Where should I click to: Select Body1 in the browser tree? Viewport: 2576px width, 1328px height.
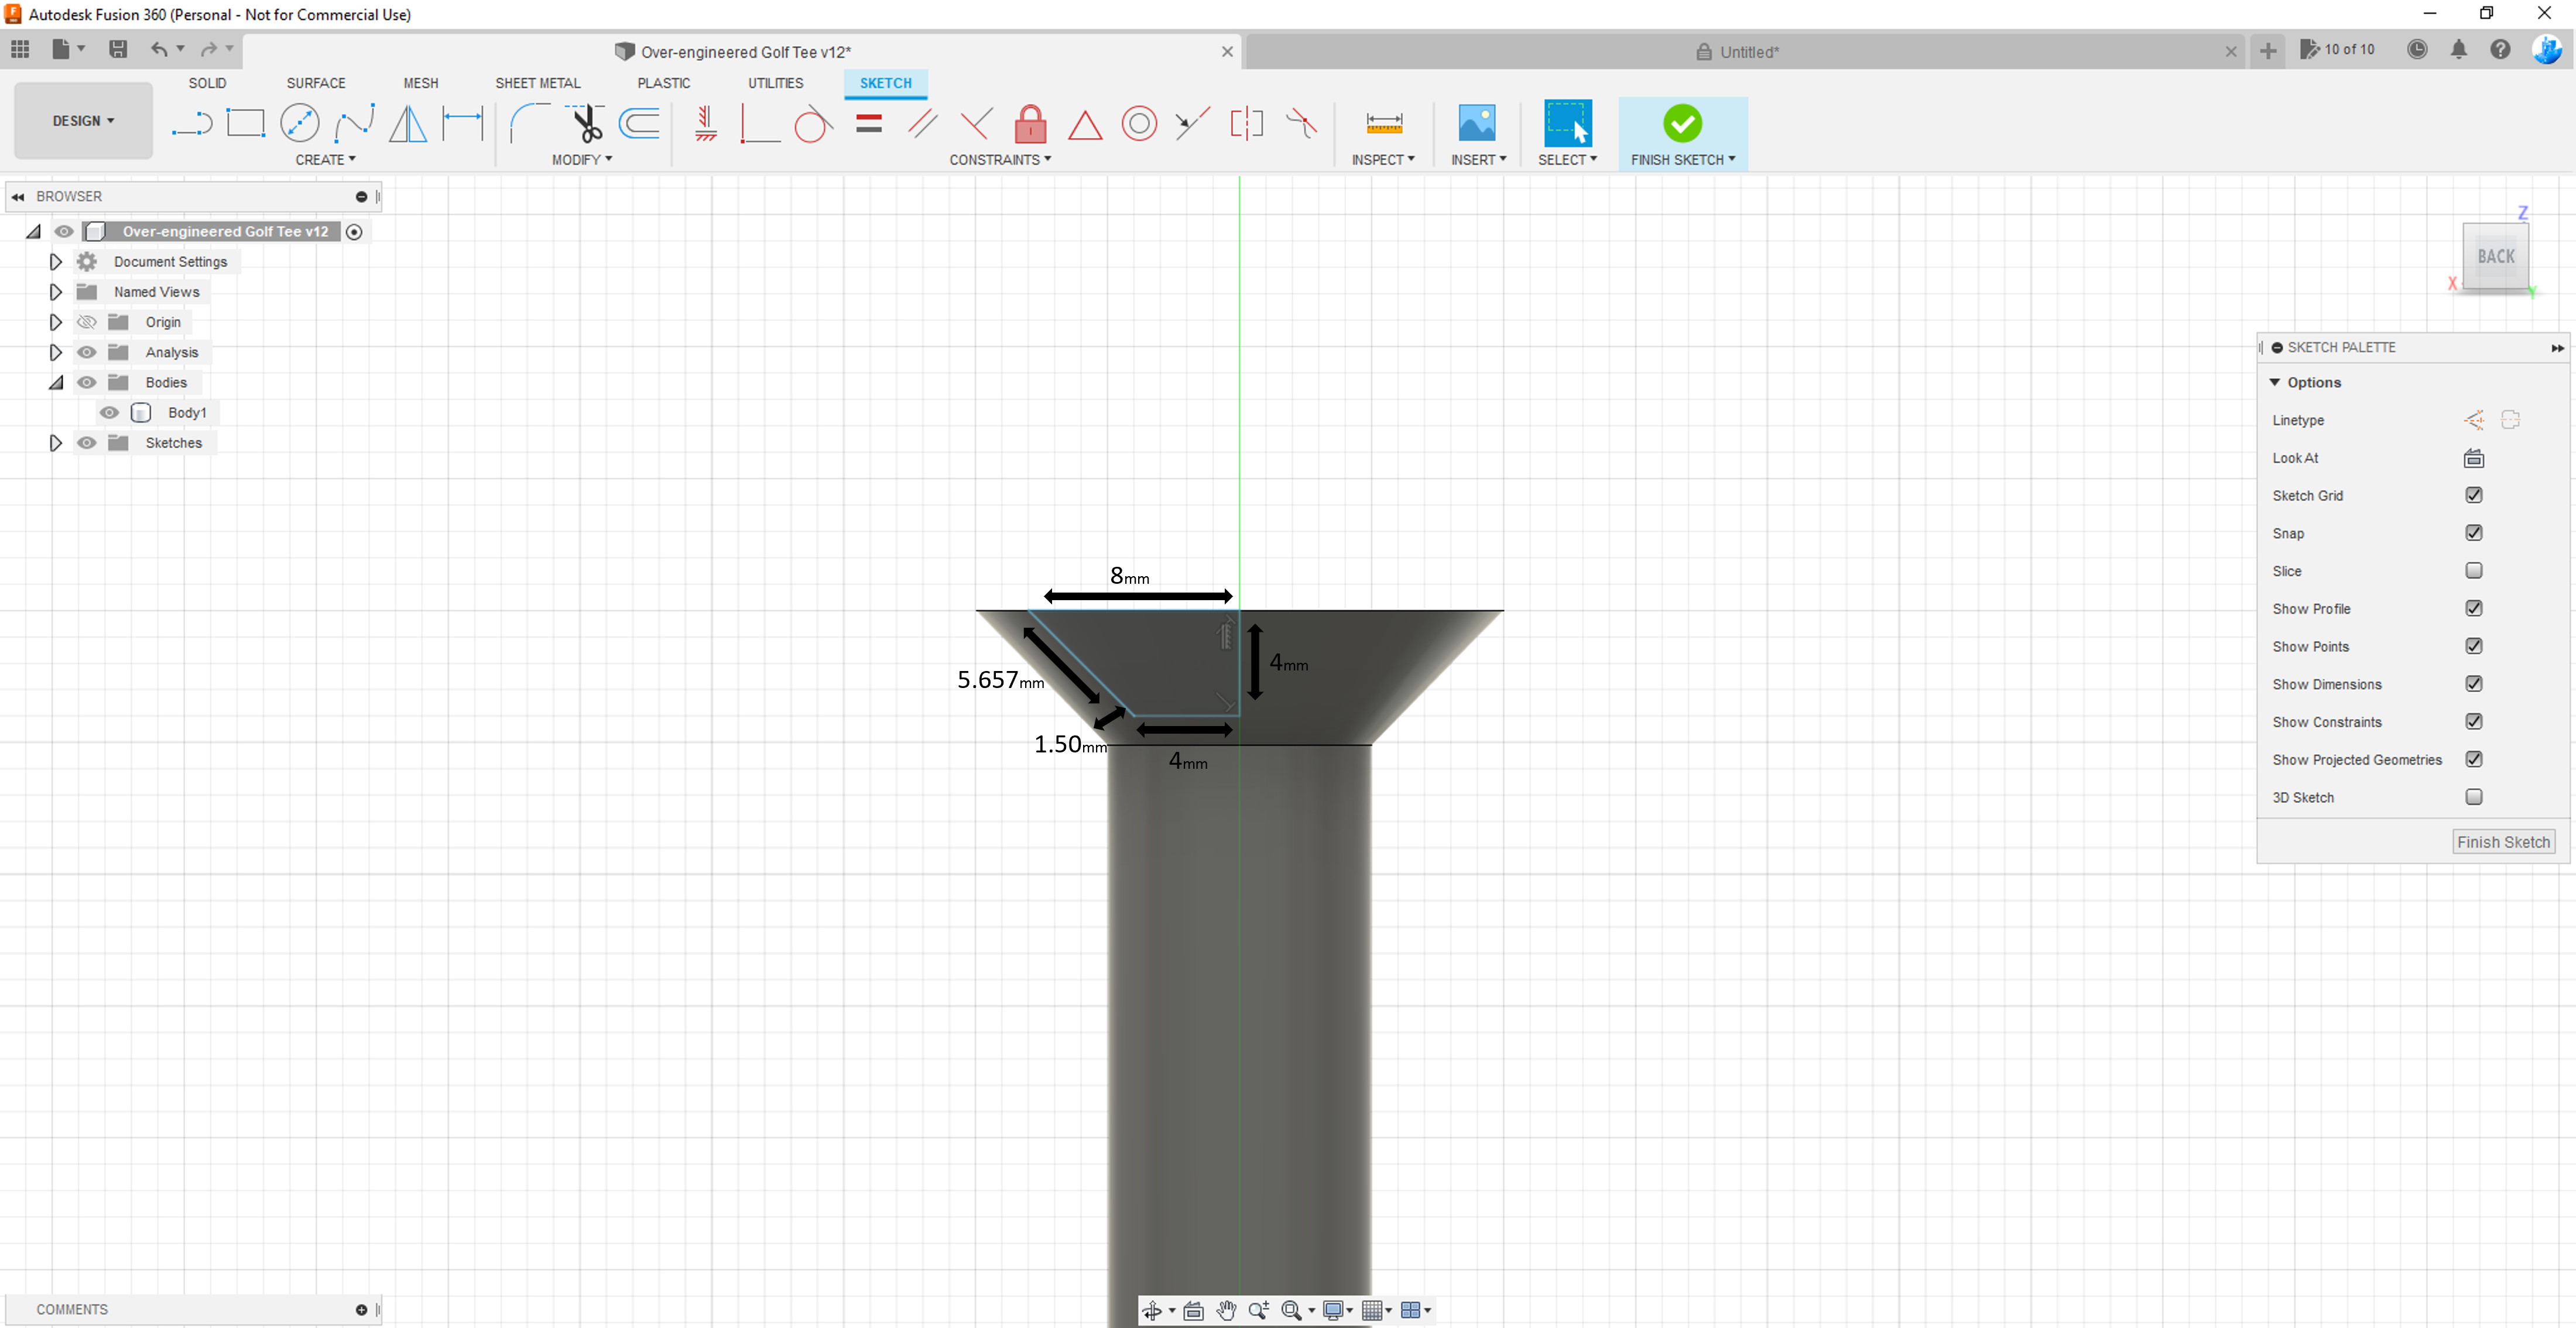point(187,412)
